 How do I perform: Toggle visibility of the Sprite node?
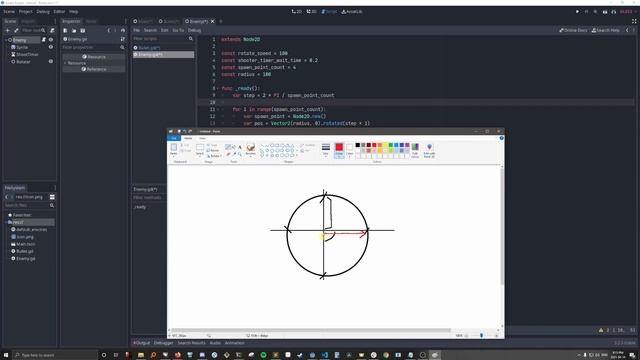(51, 47)
